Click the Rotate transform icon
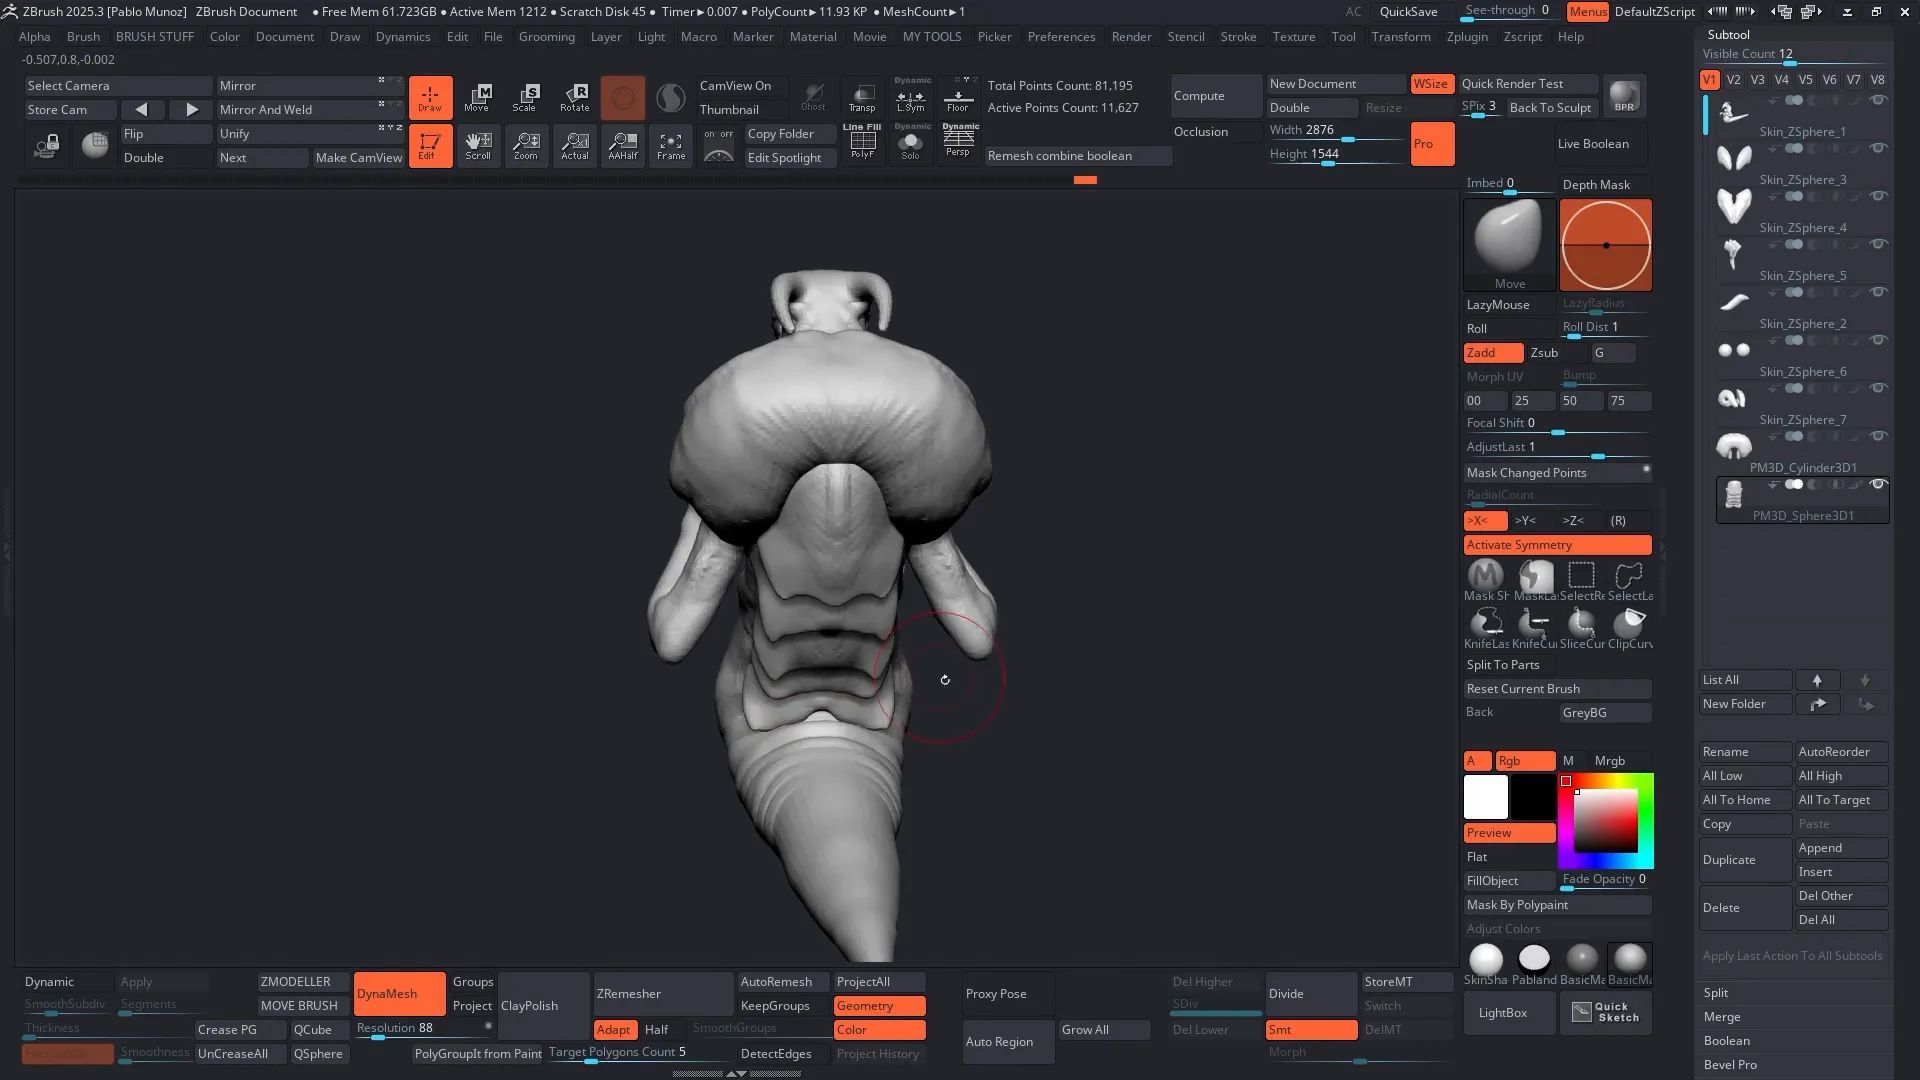The height and width of the screenshot is (1080, 1920). tap(575, 97)
